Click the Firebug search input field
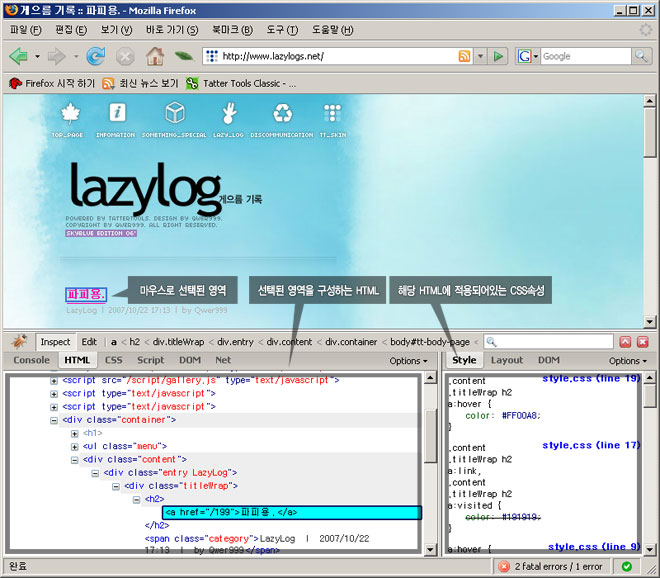Image resolution: width=660 pixels, height=578 pixels. pos(548,342)
